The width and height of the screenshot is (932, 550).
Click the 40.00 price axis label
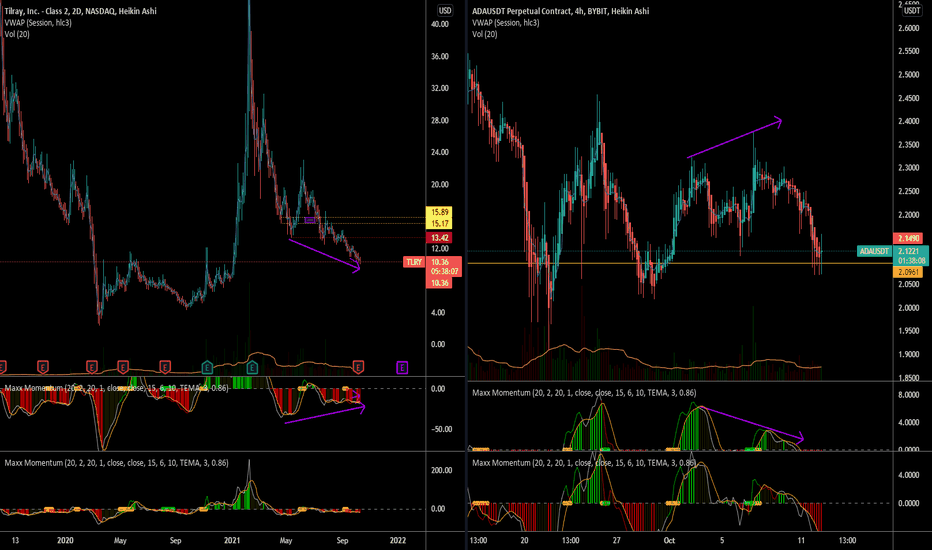(x=440, y=24)
